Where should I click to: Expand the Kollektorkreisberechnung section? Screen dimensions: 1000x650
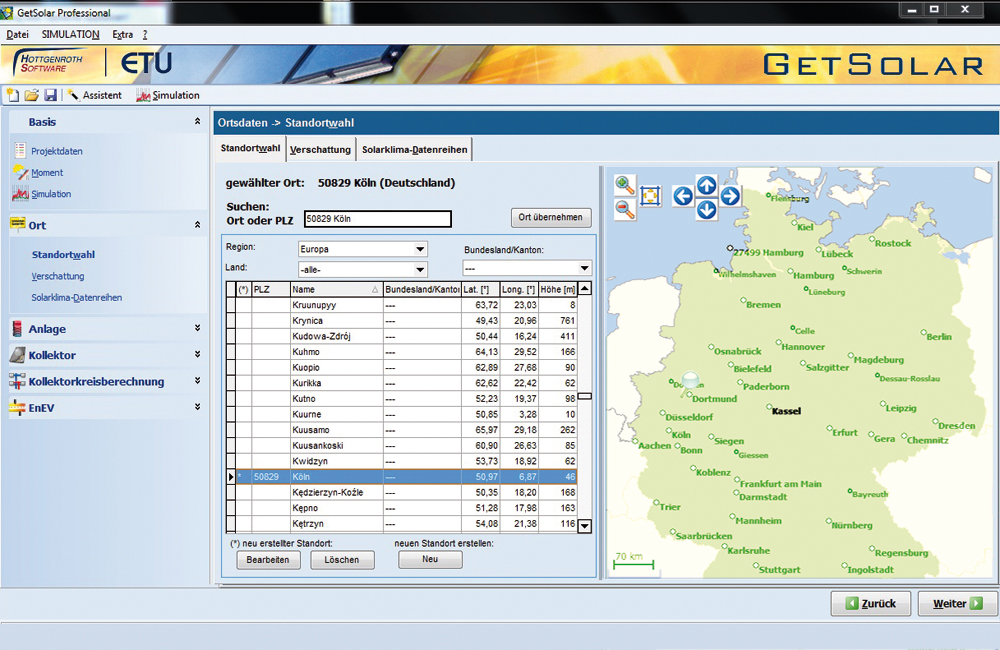pos(197,380)
